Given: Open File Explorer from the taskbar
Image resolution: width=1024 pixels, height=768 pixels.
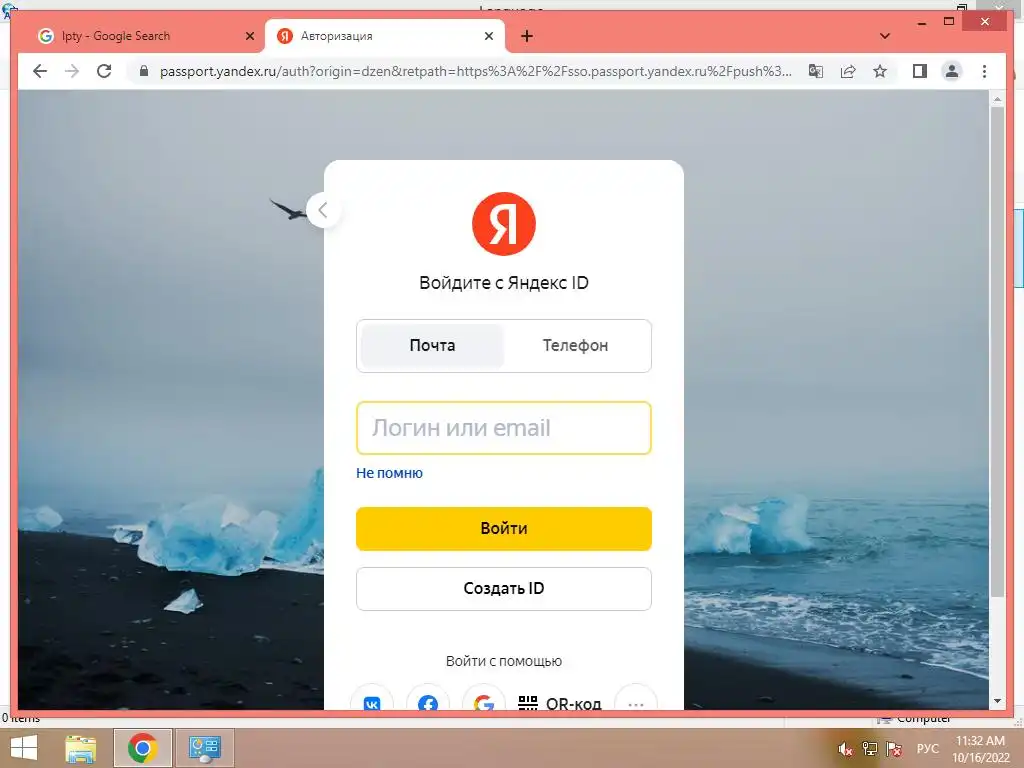Looking at the screenshot, I should [x=81, y=748].
